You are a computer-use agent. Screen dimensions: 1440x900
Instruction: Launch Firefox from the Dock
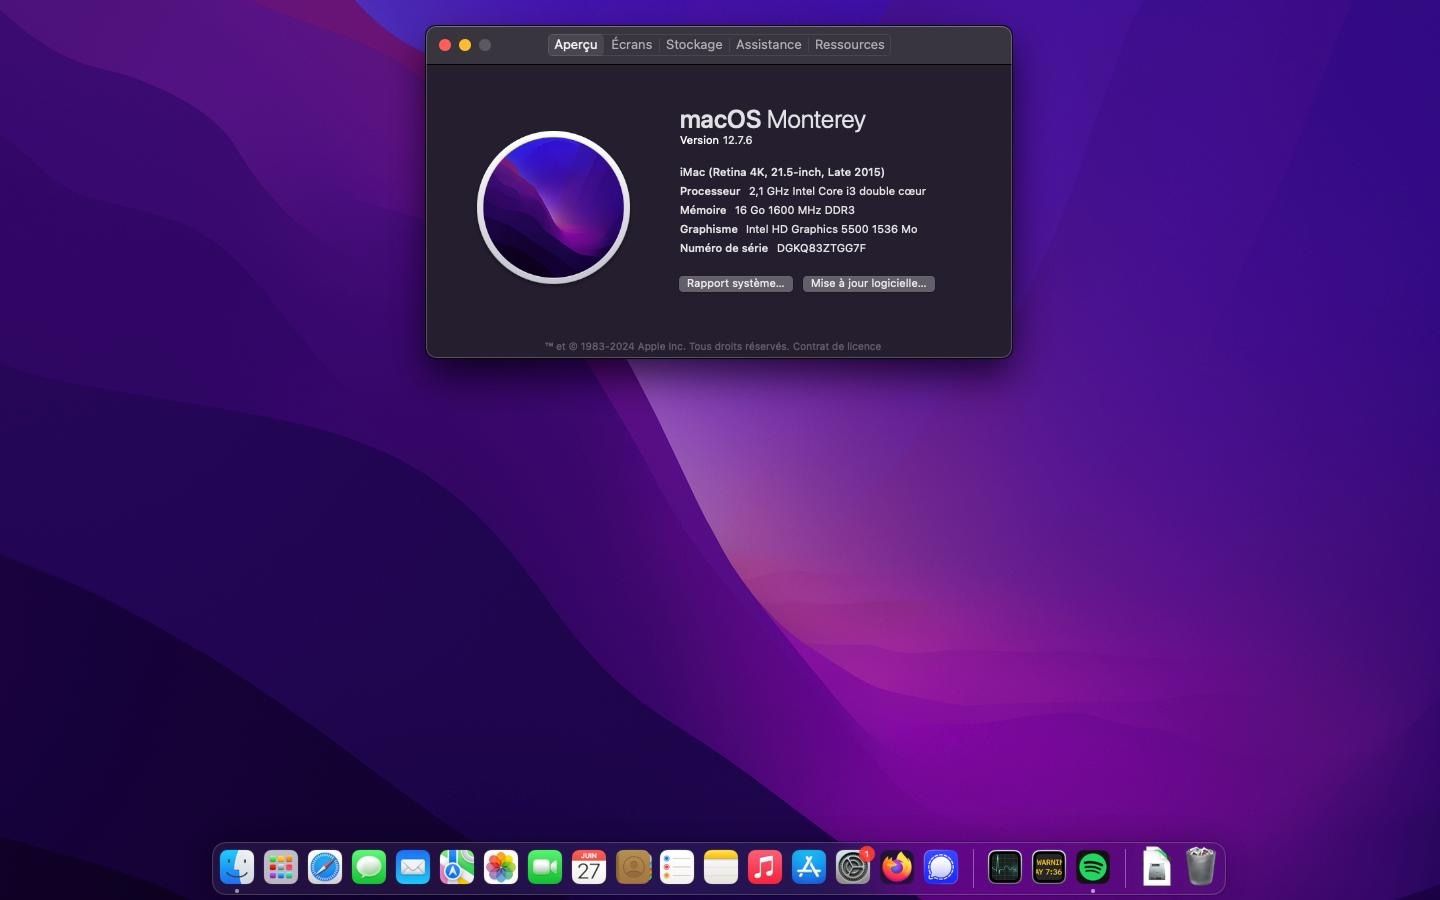(x=897, y=867)
